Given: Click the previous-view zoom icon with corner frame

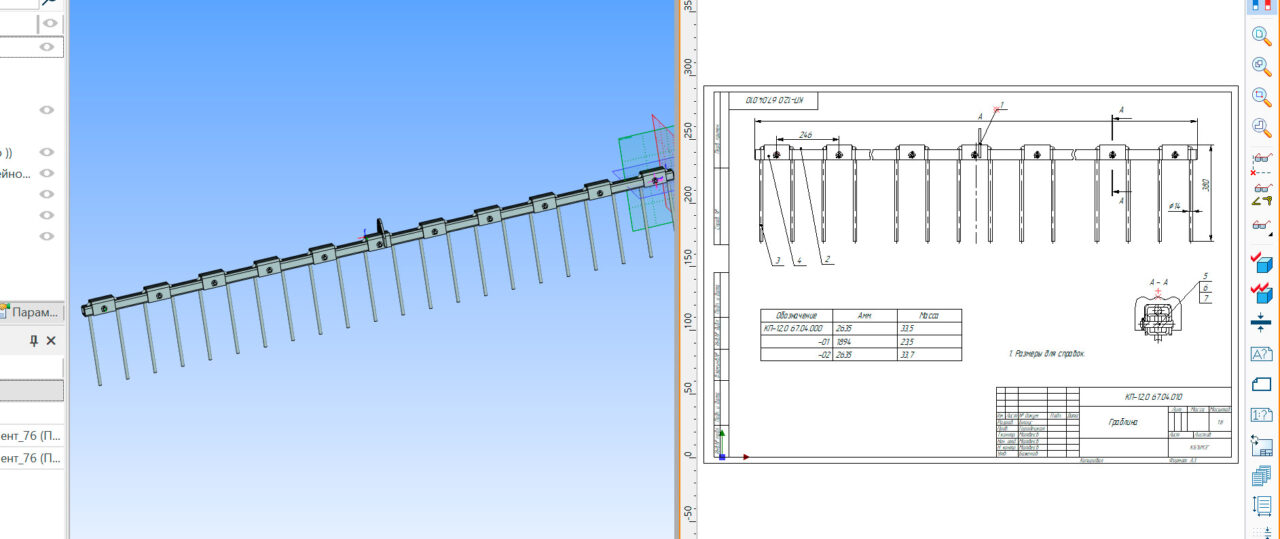Looking at the screenshot, I should point(1261,128).
